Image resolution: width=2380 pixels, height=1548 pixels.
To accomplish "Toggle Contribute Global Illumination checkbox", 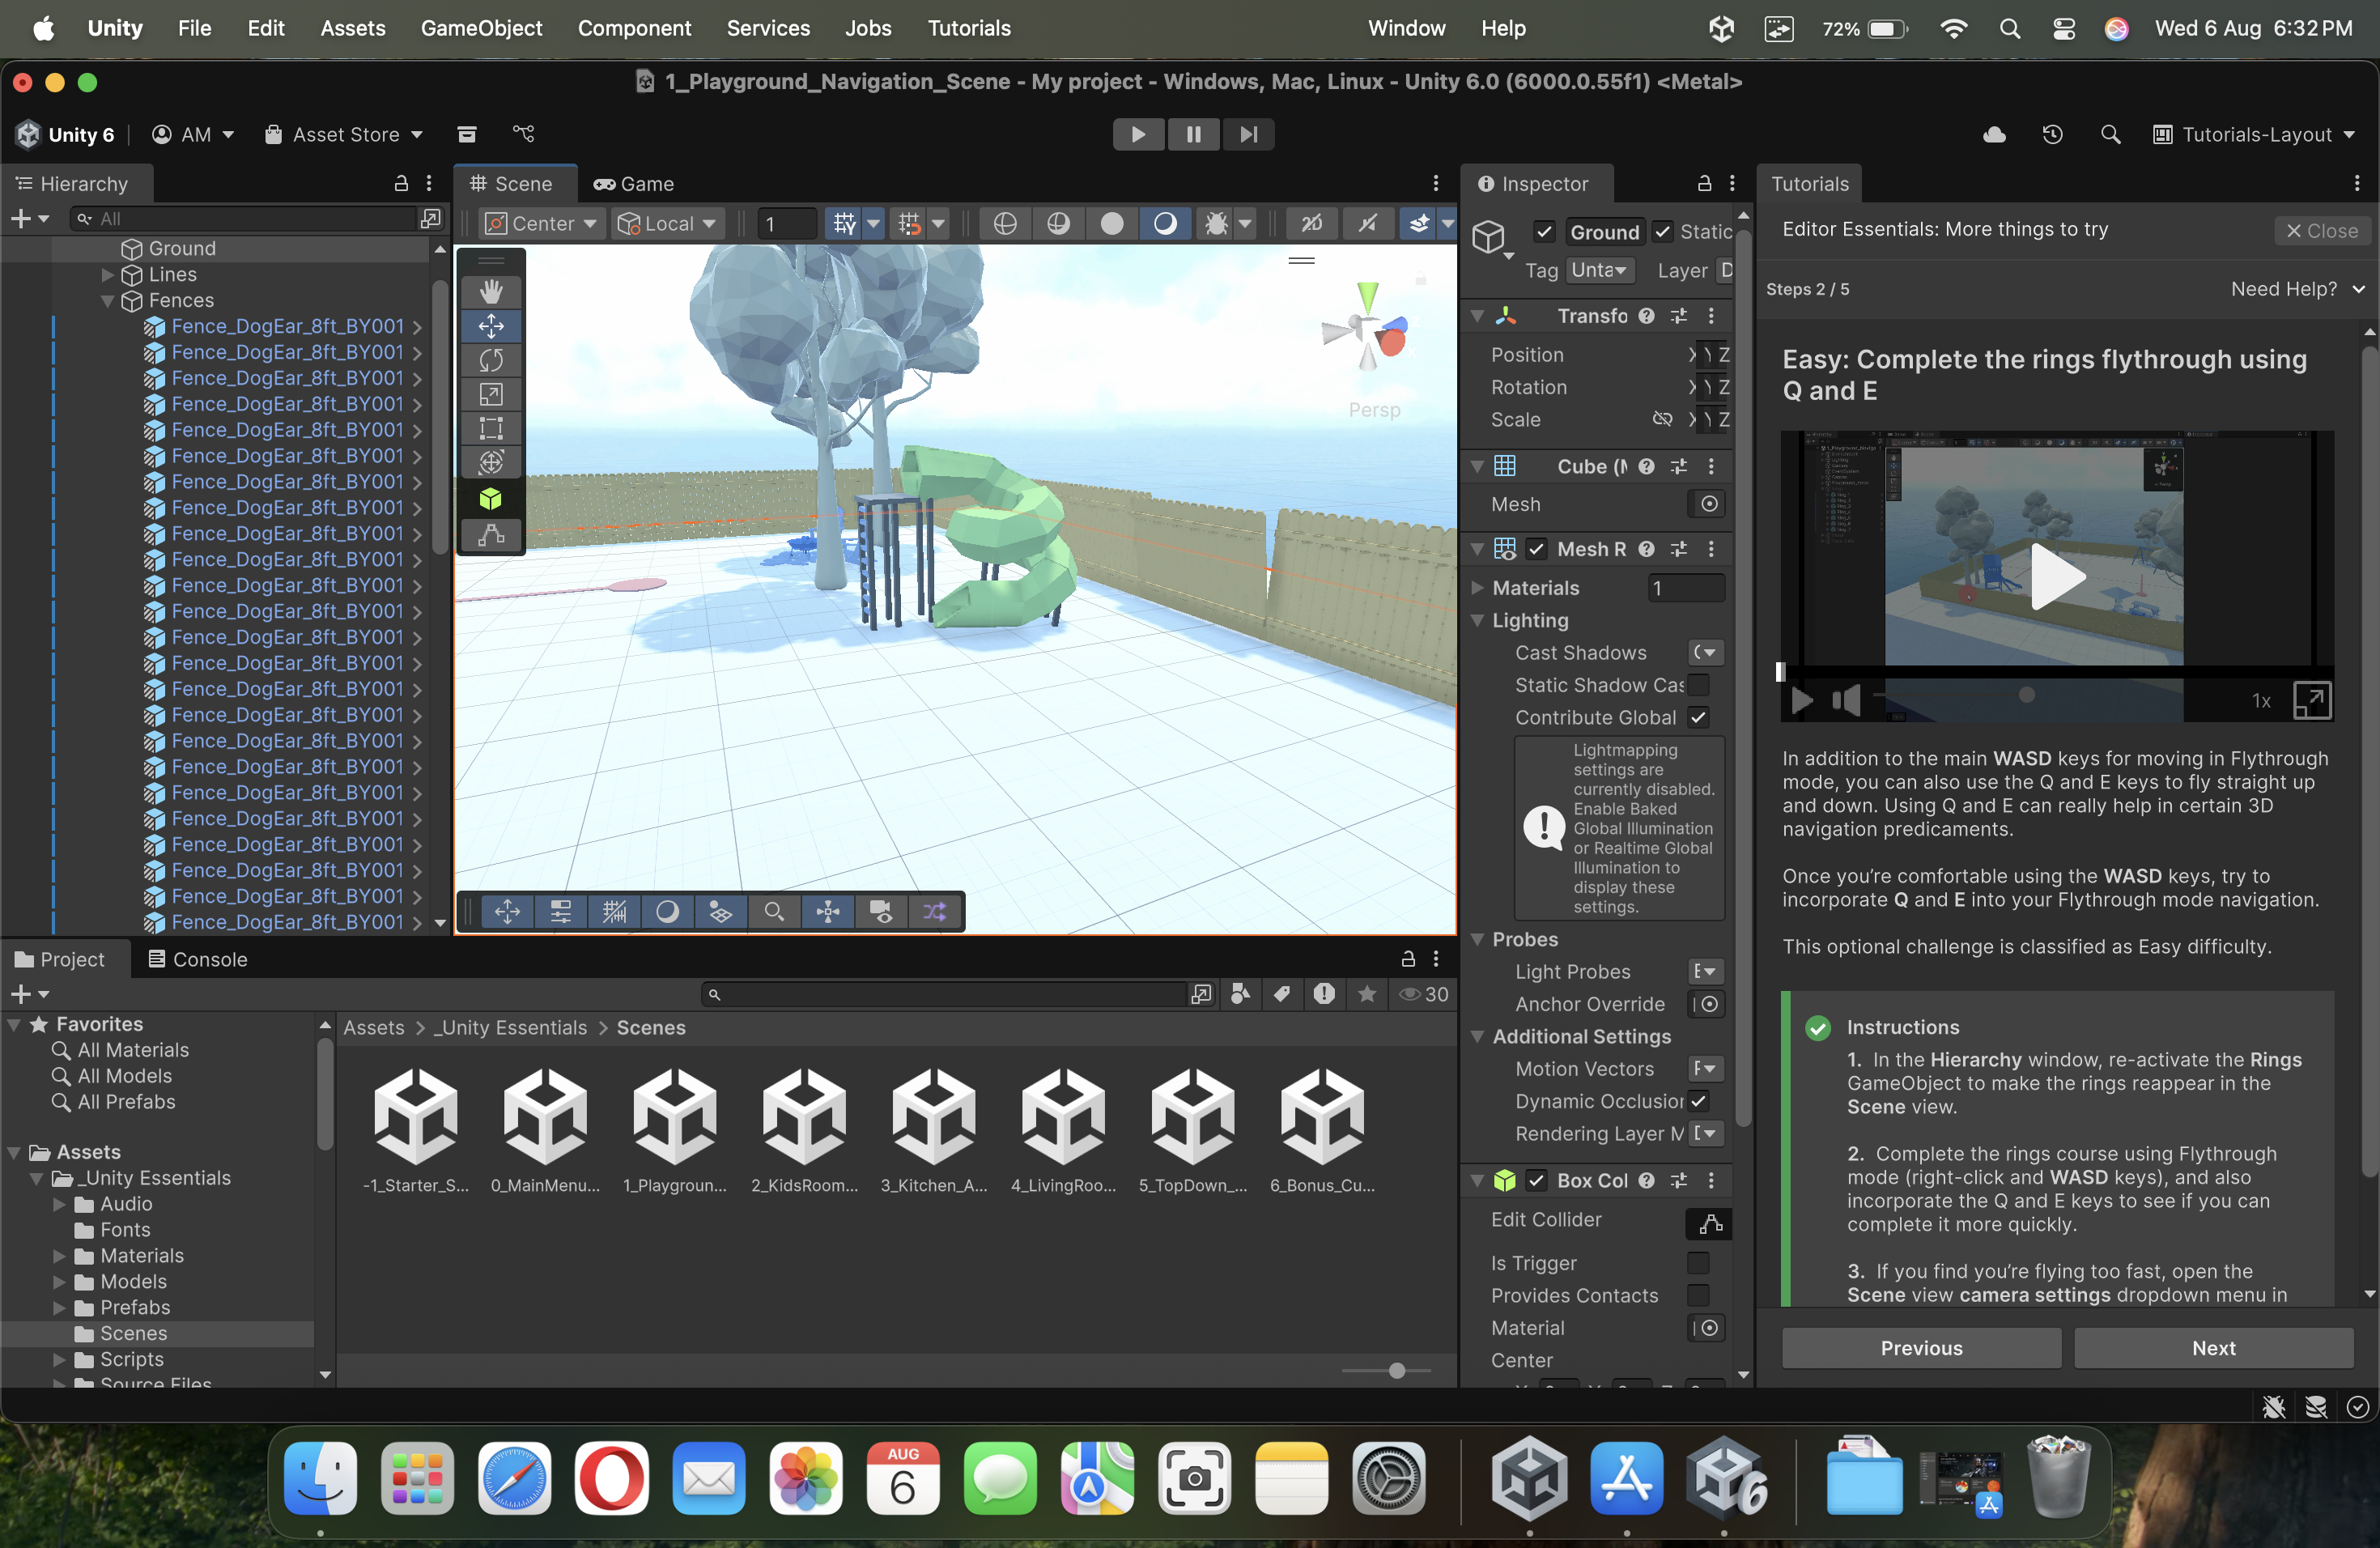I will tap(1698, 717).
